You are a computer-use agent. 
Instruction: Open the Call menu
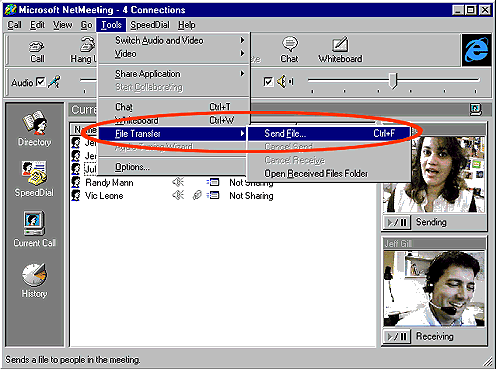click(14, 25)
